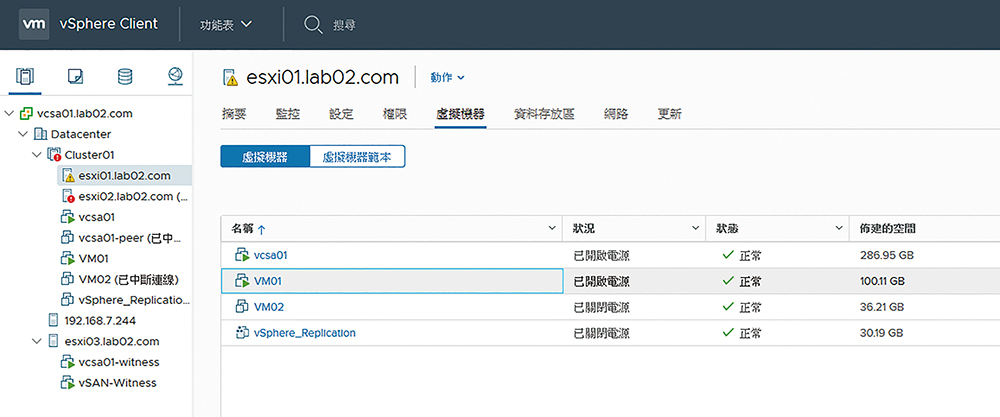
Task: Open the VM01 link in VM table
Action: coord(268,281)
